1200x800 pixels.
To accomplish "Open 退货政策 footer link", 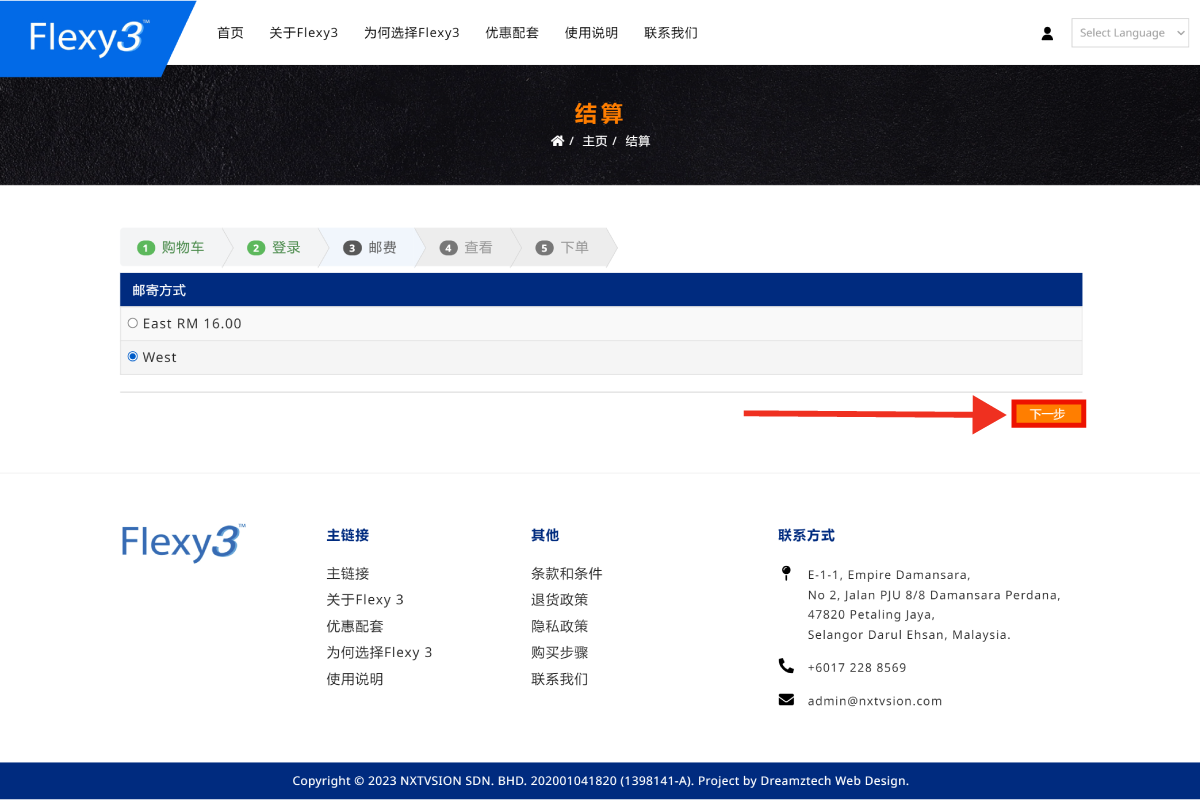I will point(559,600).
